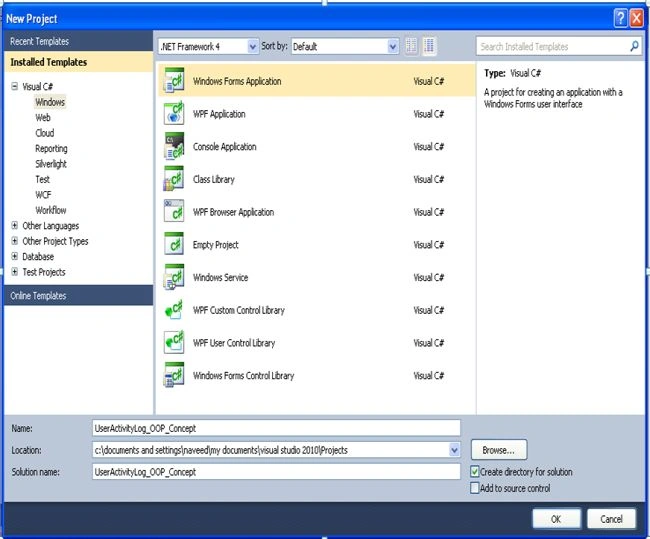Select the 'Console Application' template name
This screenshot has height=539, width=650.
[x=224, y=146]
